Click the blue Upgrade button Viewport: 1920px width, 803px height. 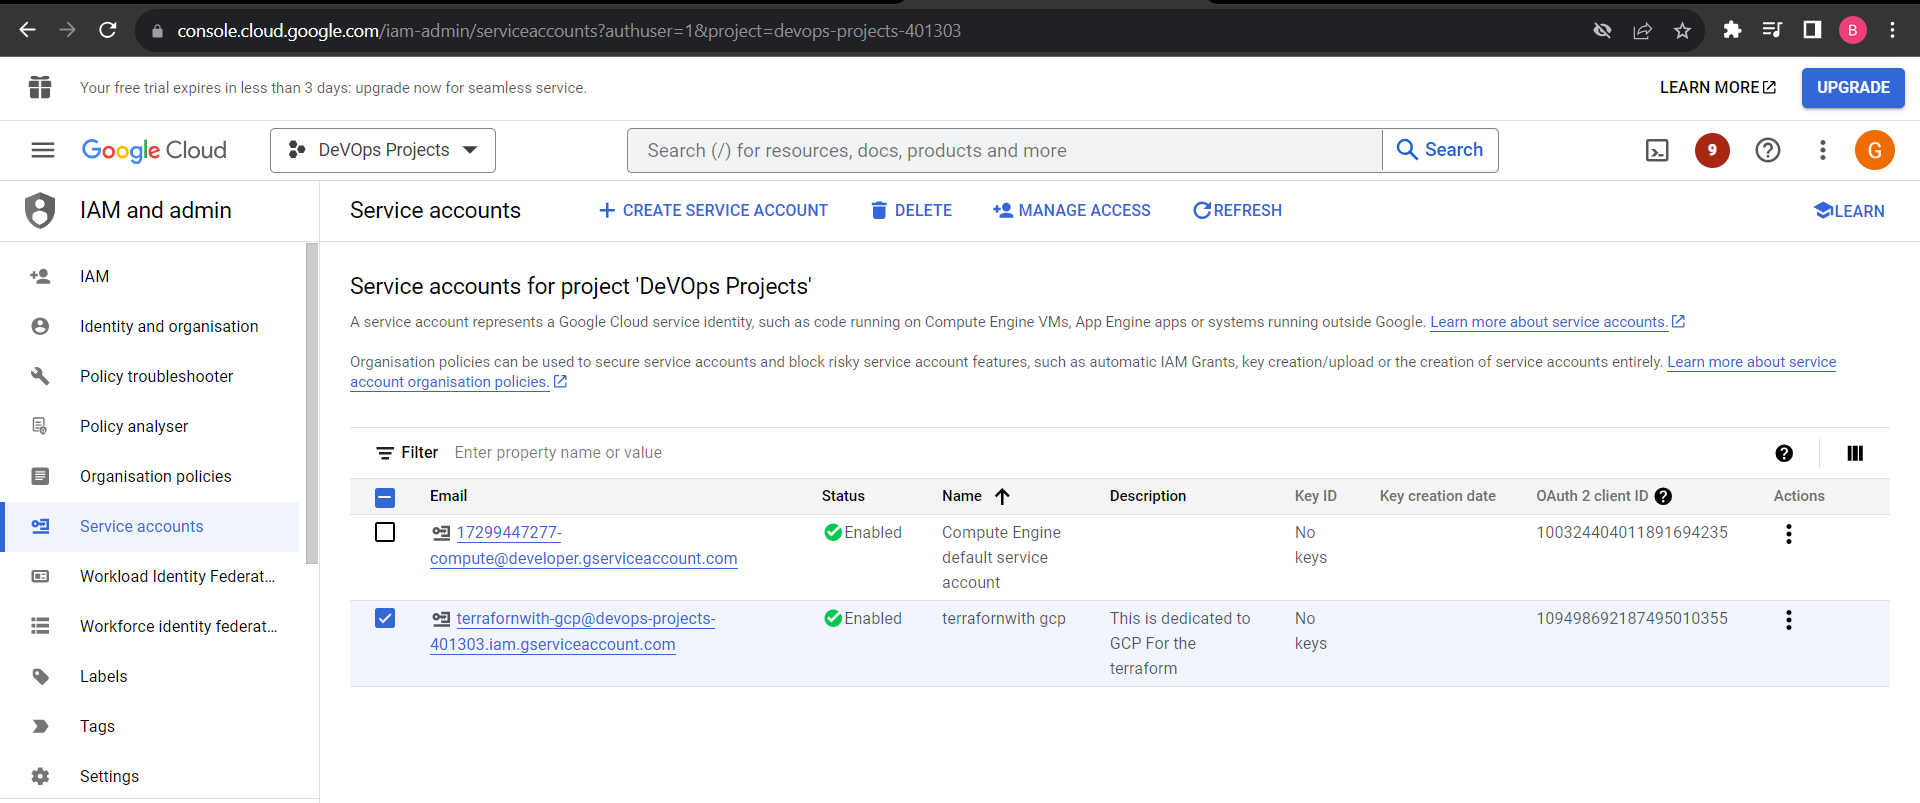[1852, 88]
